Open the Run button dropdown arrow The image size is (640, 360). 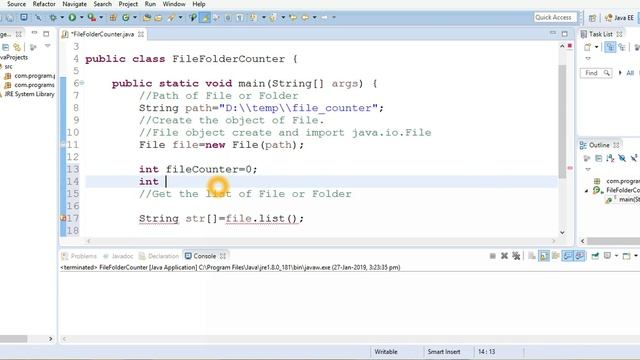82,18
